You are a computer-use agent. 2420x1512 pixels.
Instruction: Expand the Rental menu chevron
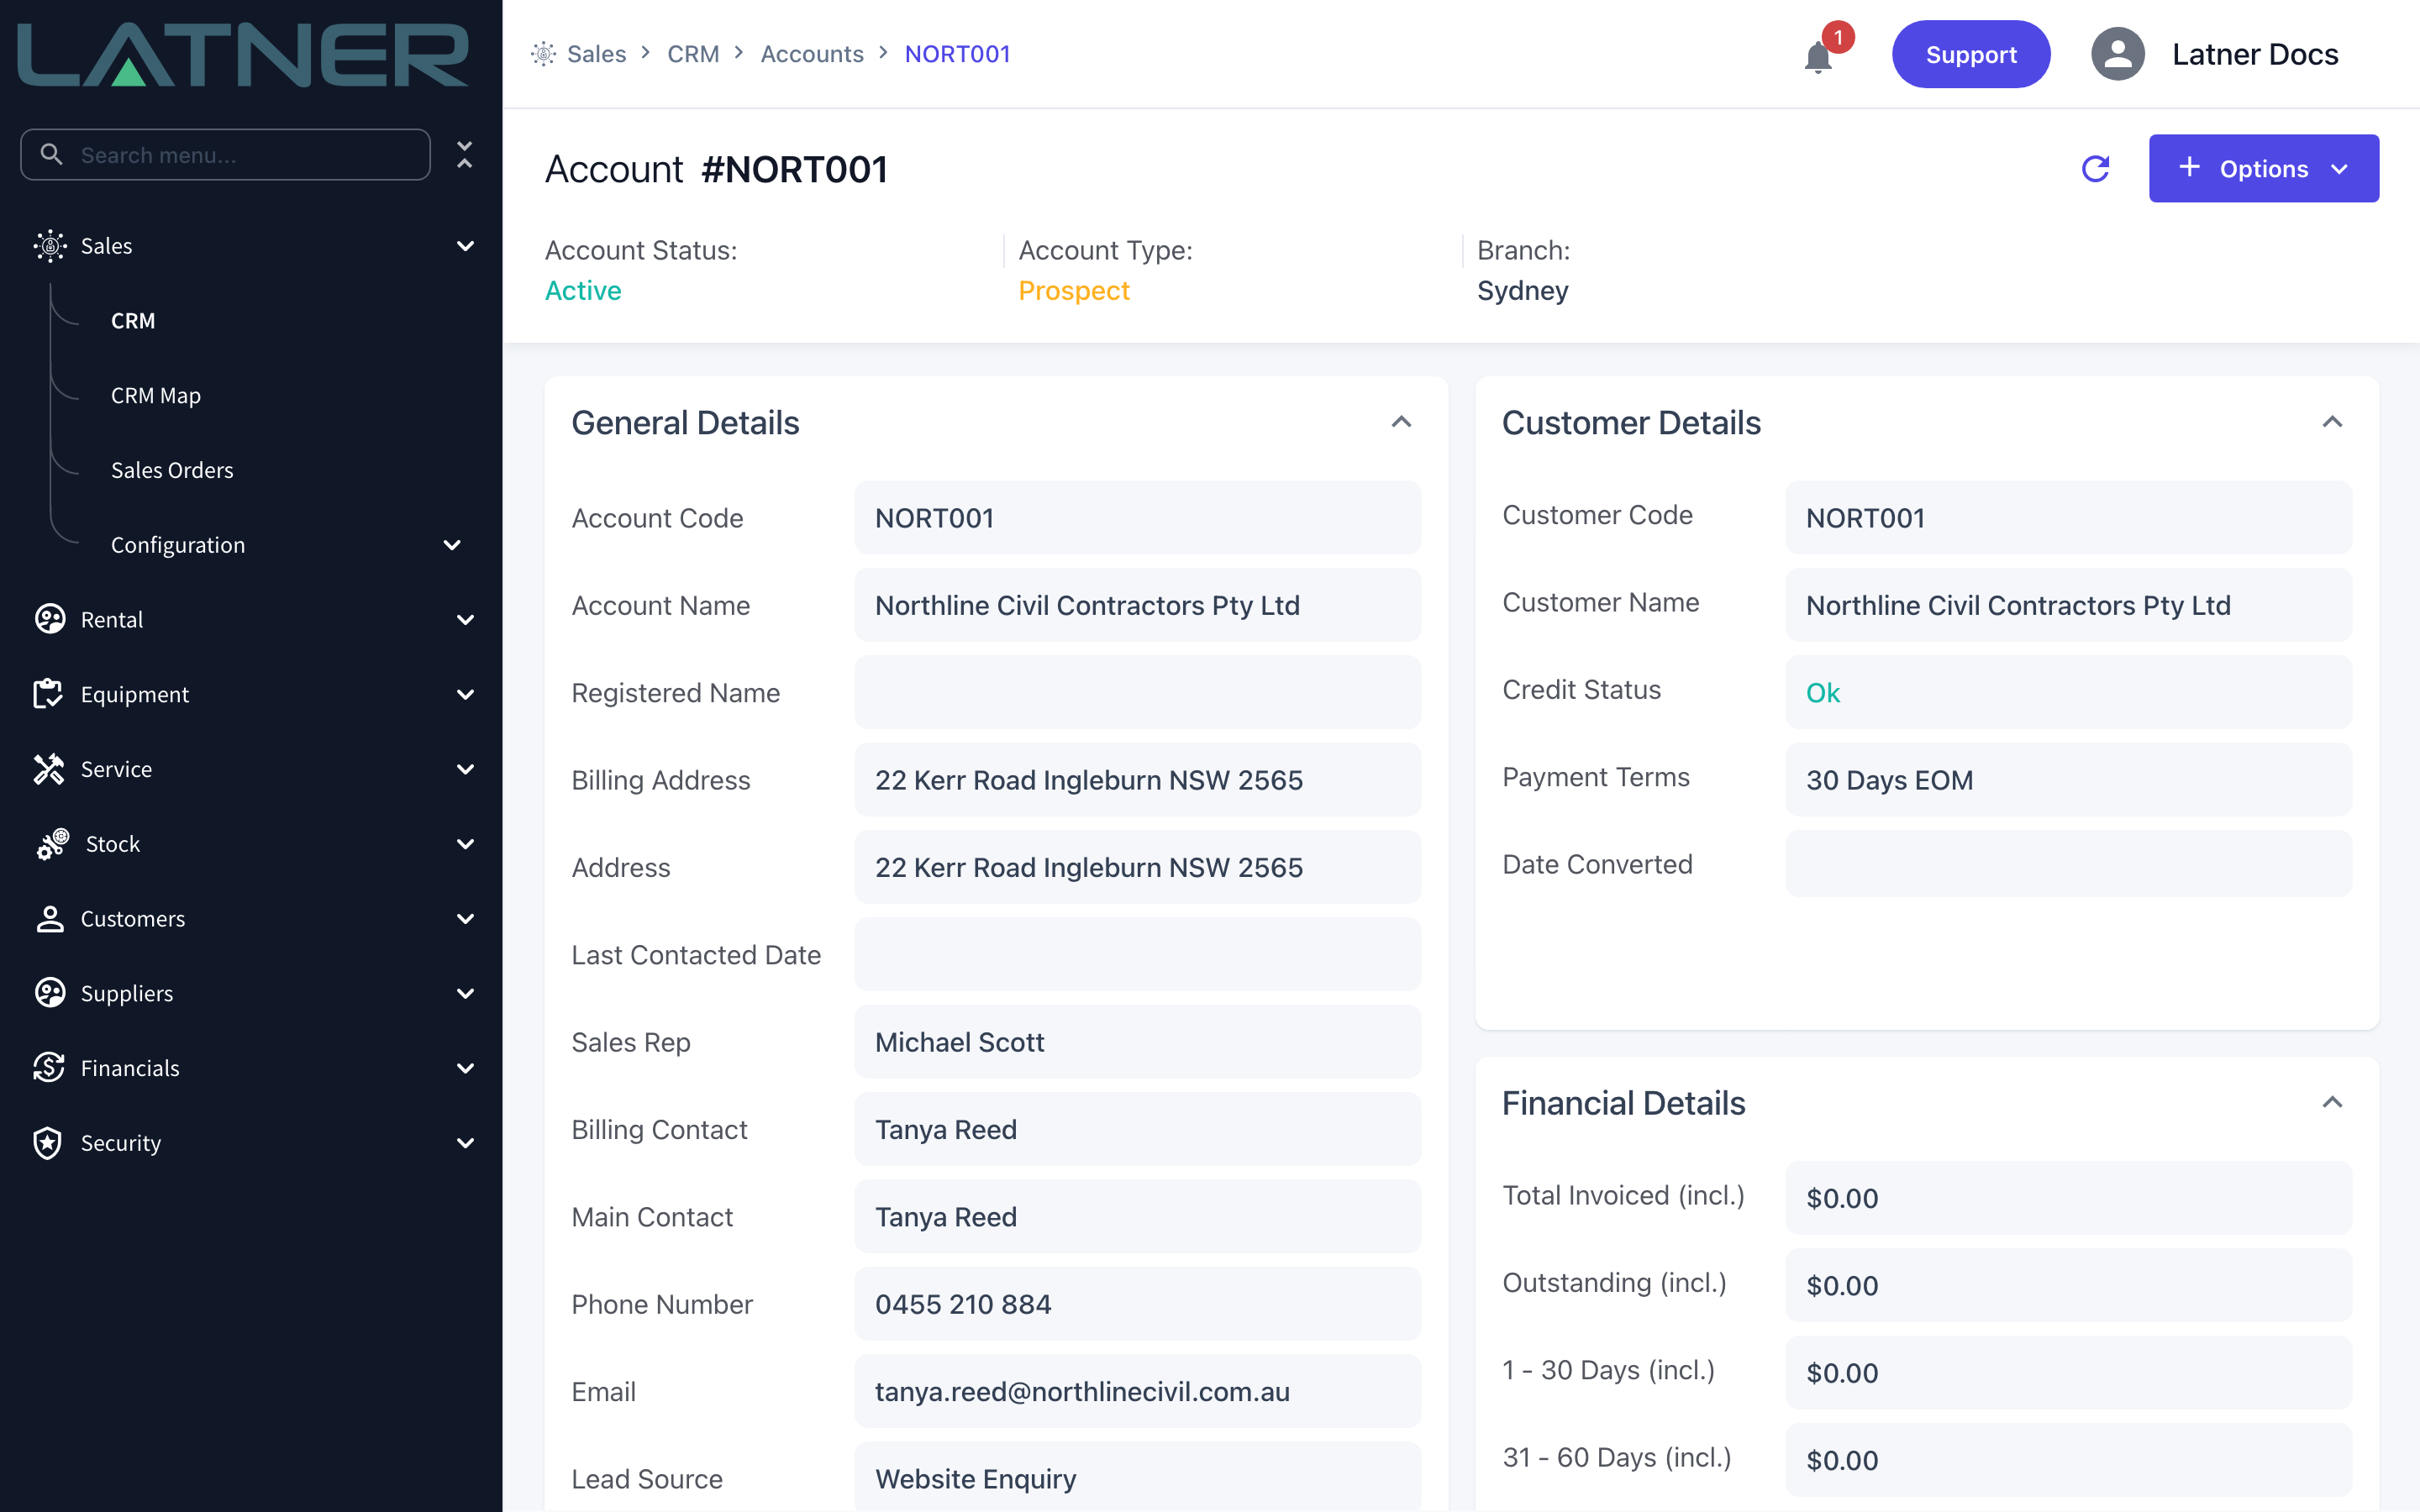[465, 620]
